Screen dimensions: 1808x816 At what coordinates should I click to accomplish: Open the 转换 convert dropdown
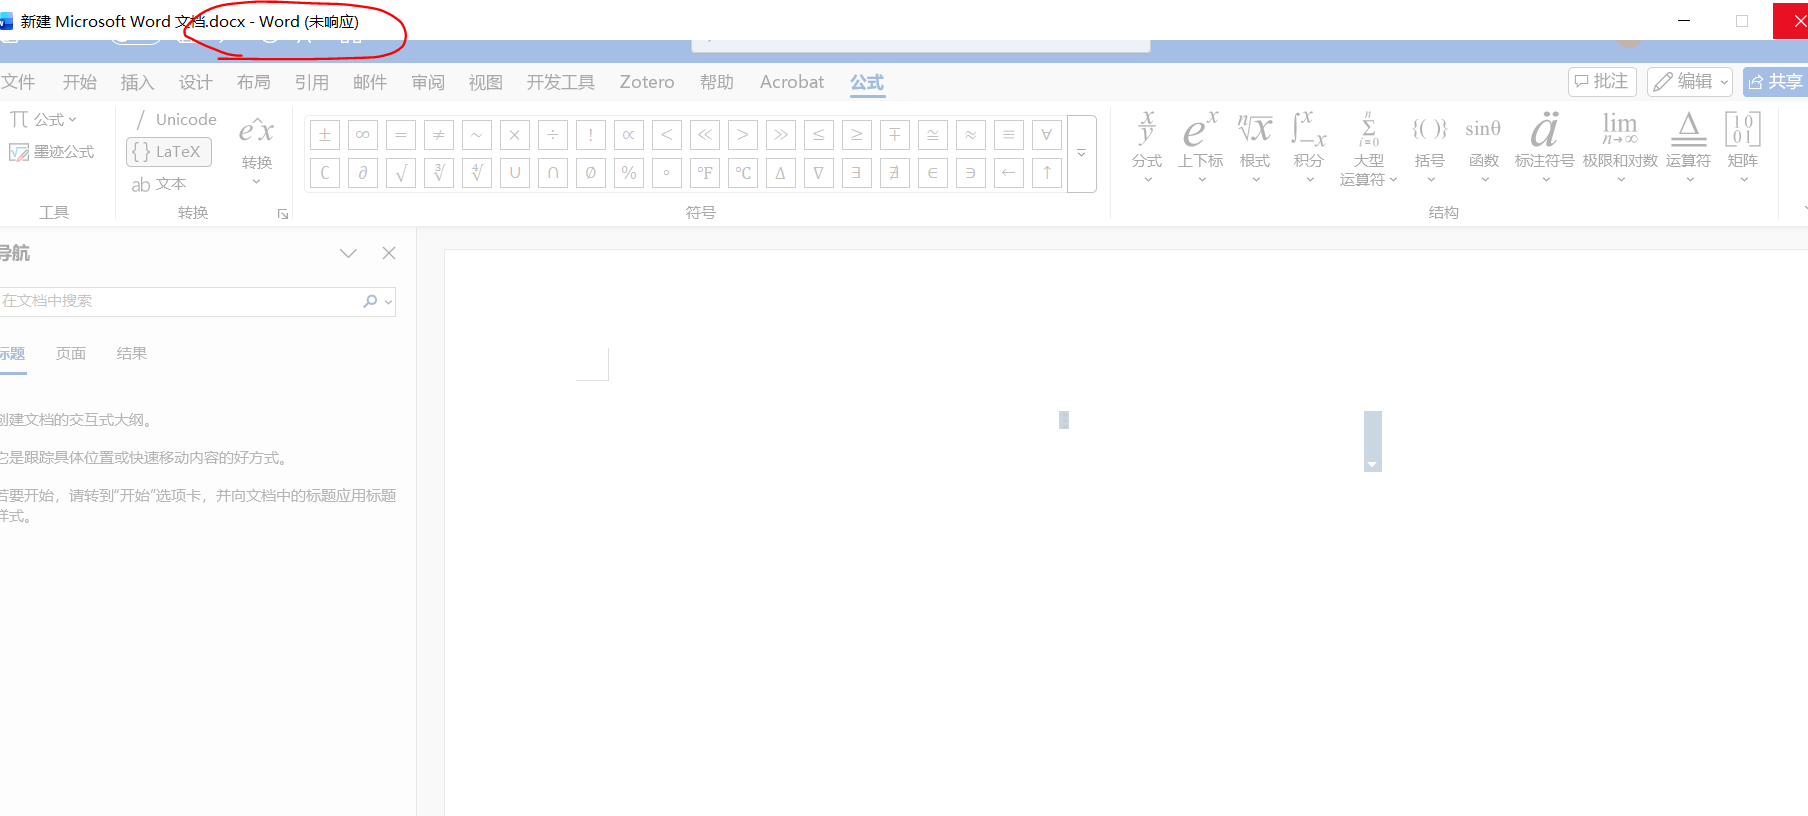click(x=256, y=150)
